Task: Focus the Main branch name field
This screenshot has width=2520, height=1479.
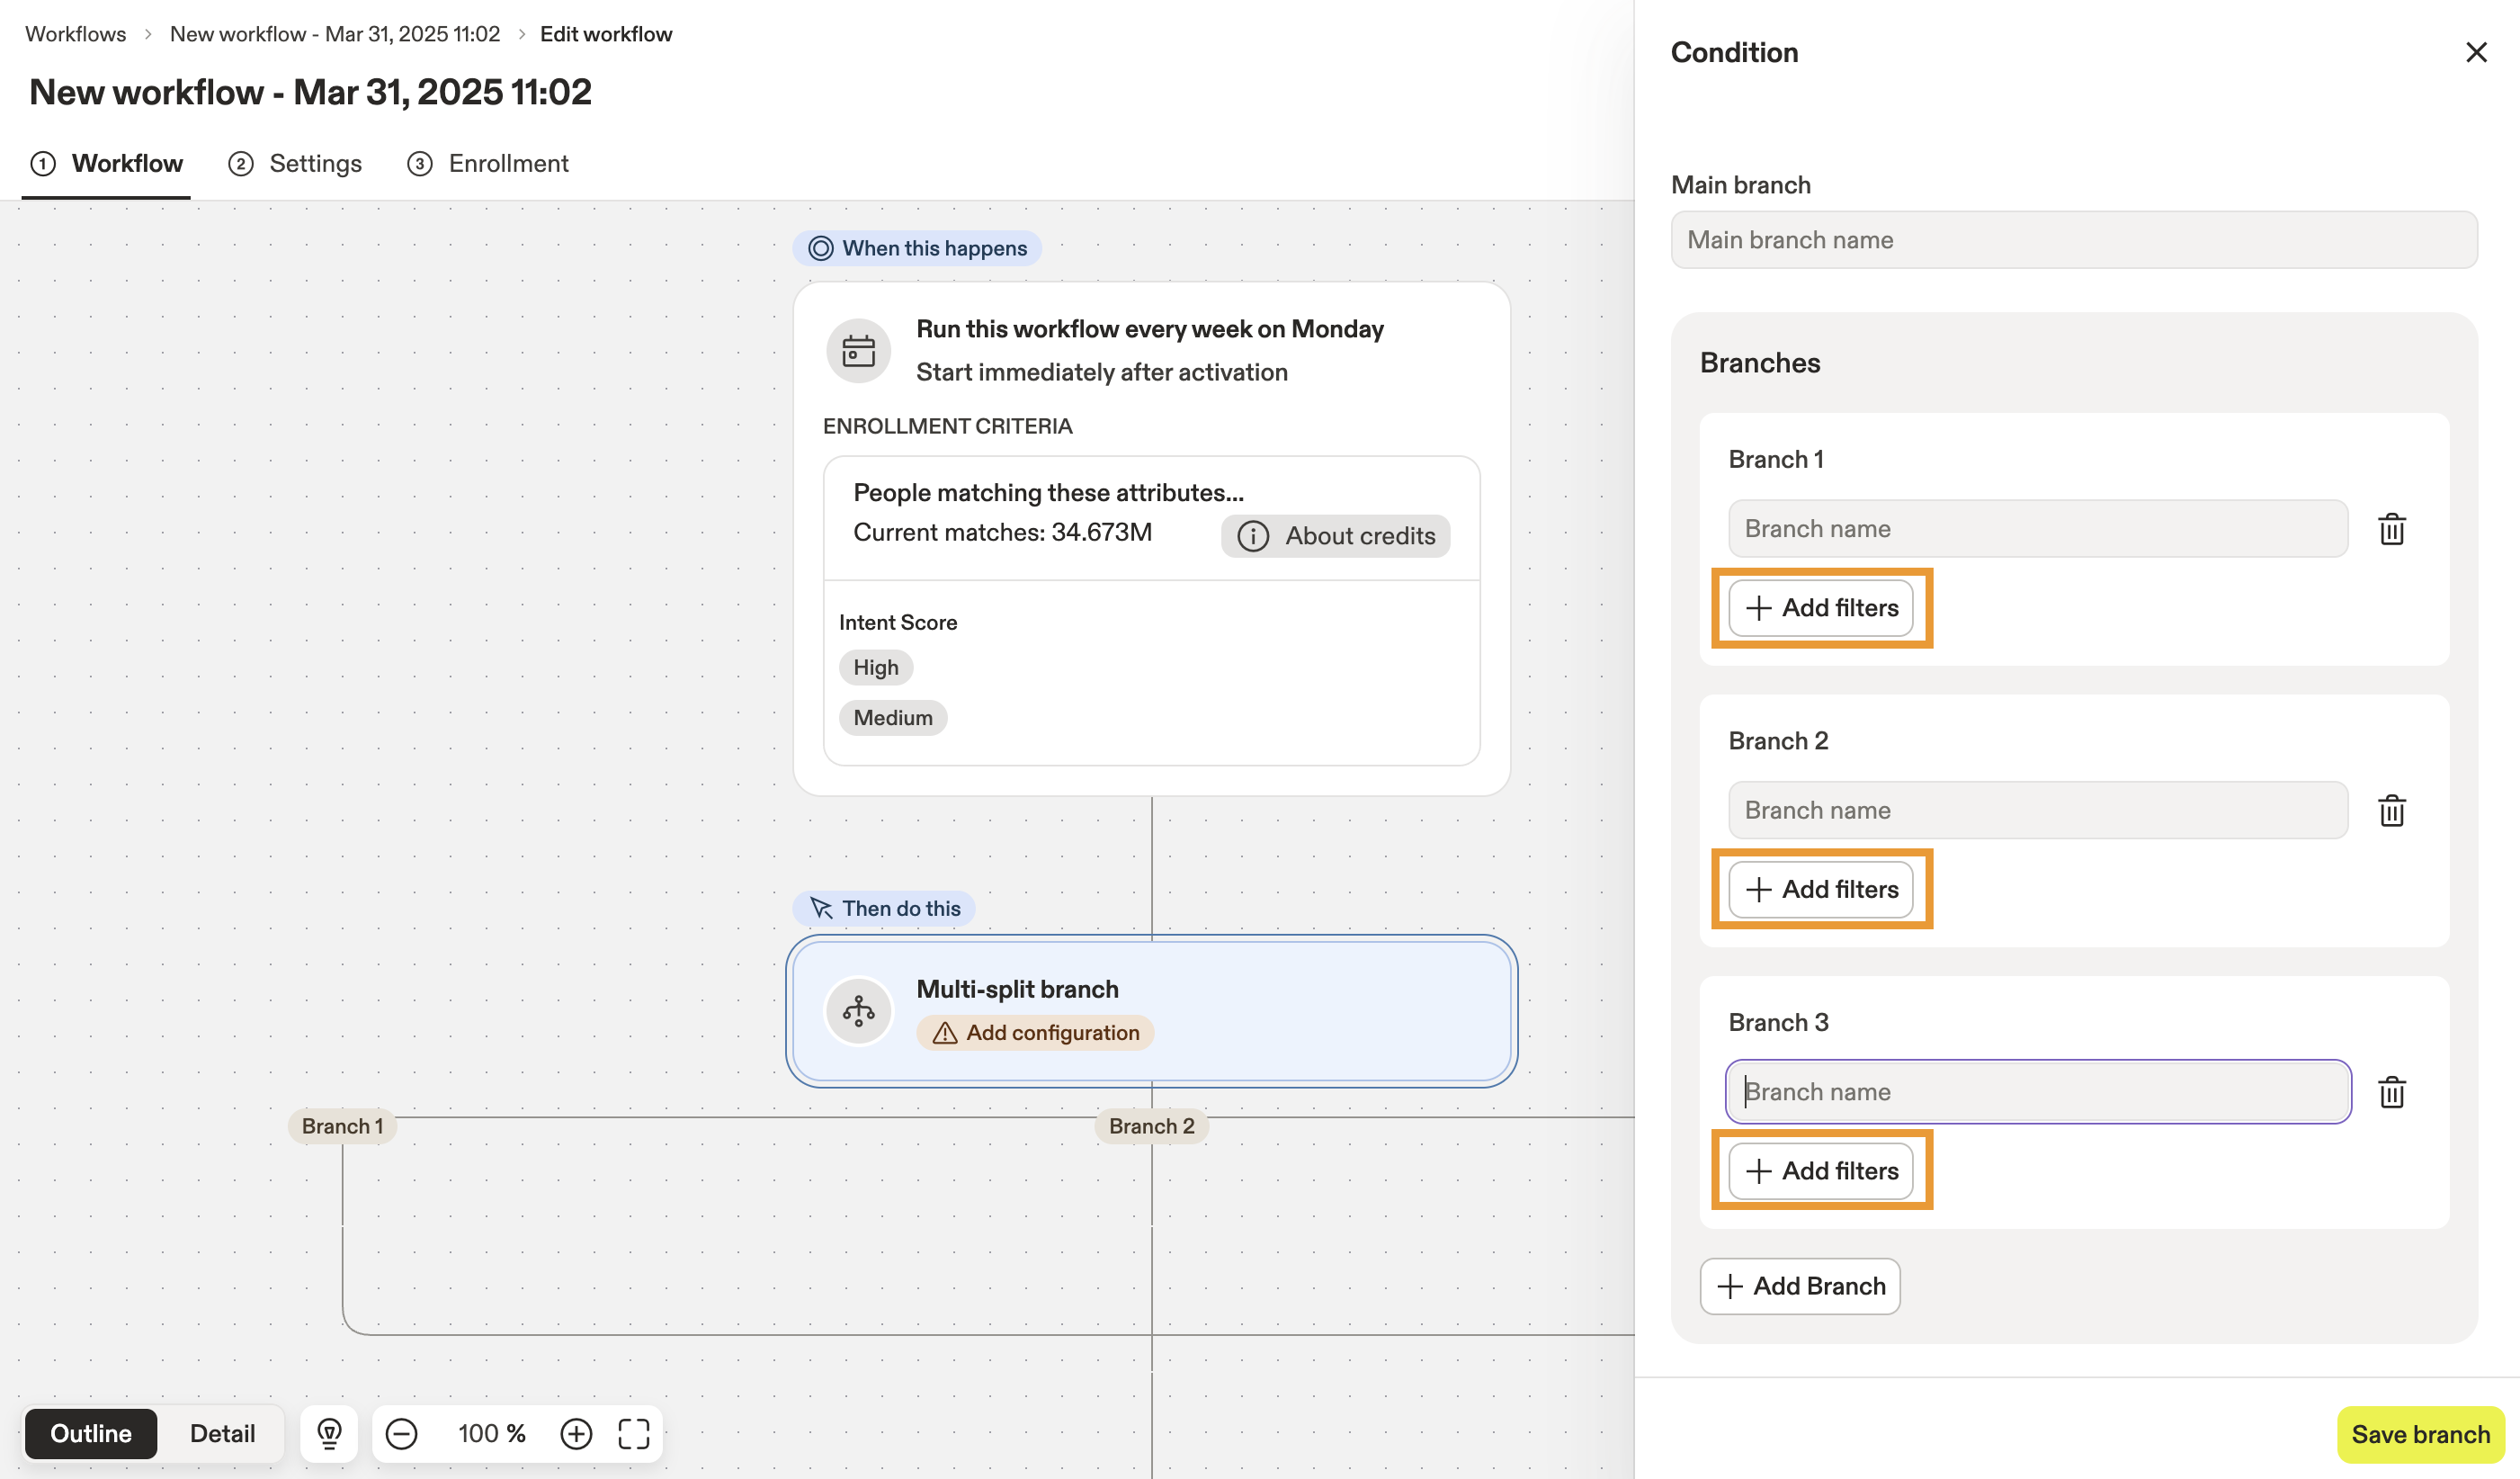Action: tap(2073, 240)
